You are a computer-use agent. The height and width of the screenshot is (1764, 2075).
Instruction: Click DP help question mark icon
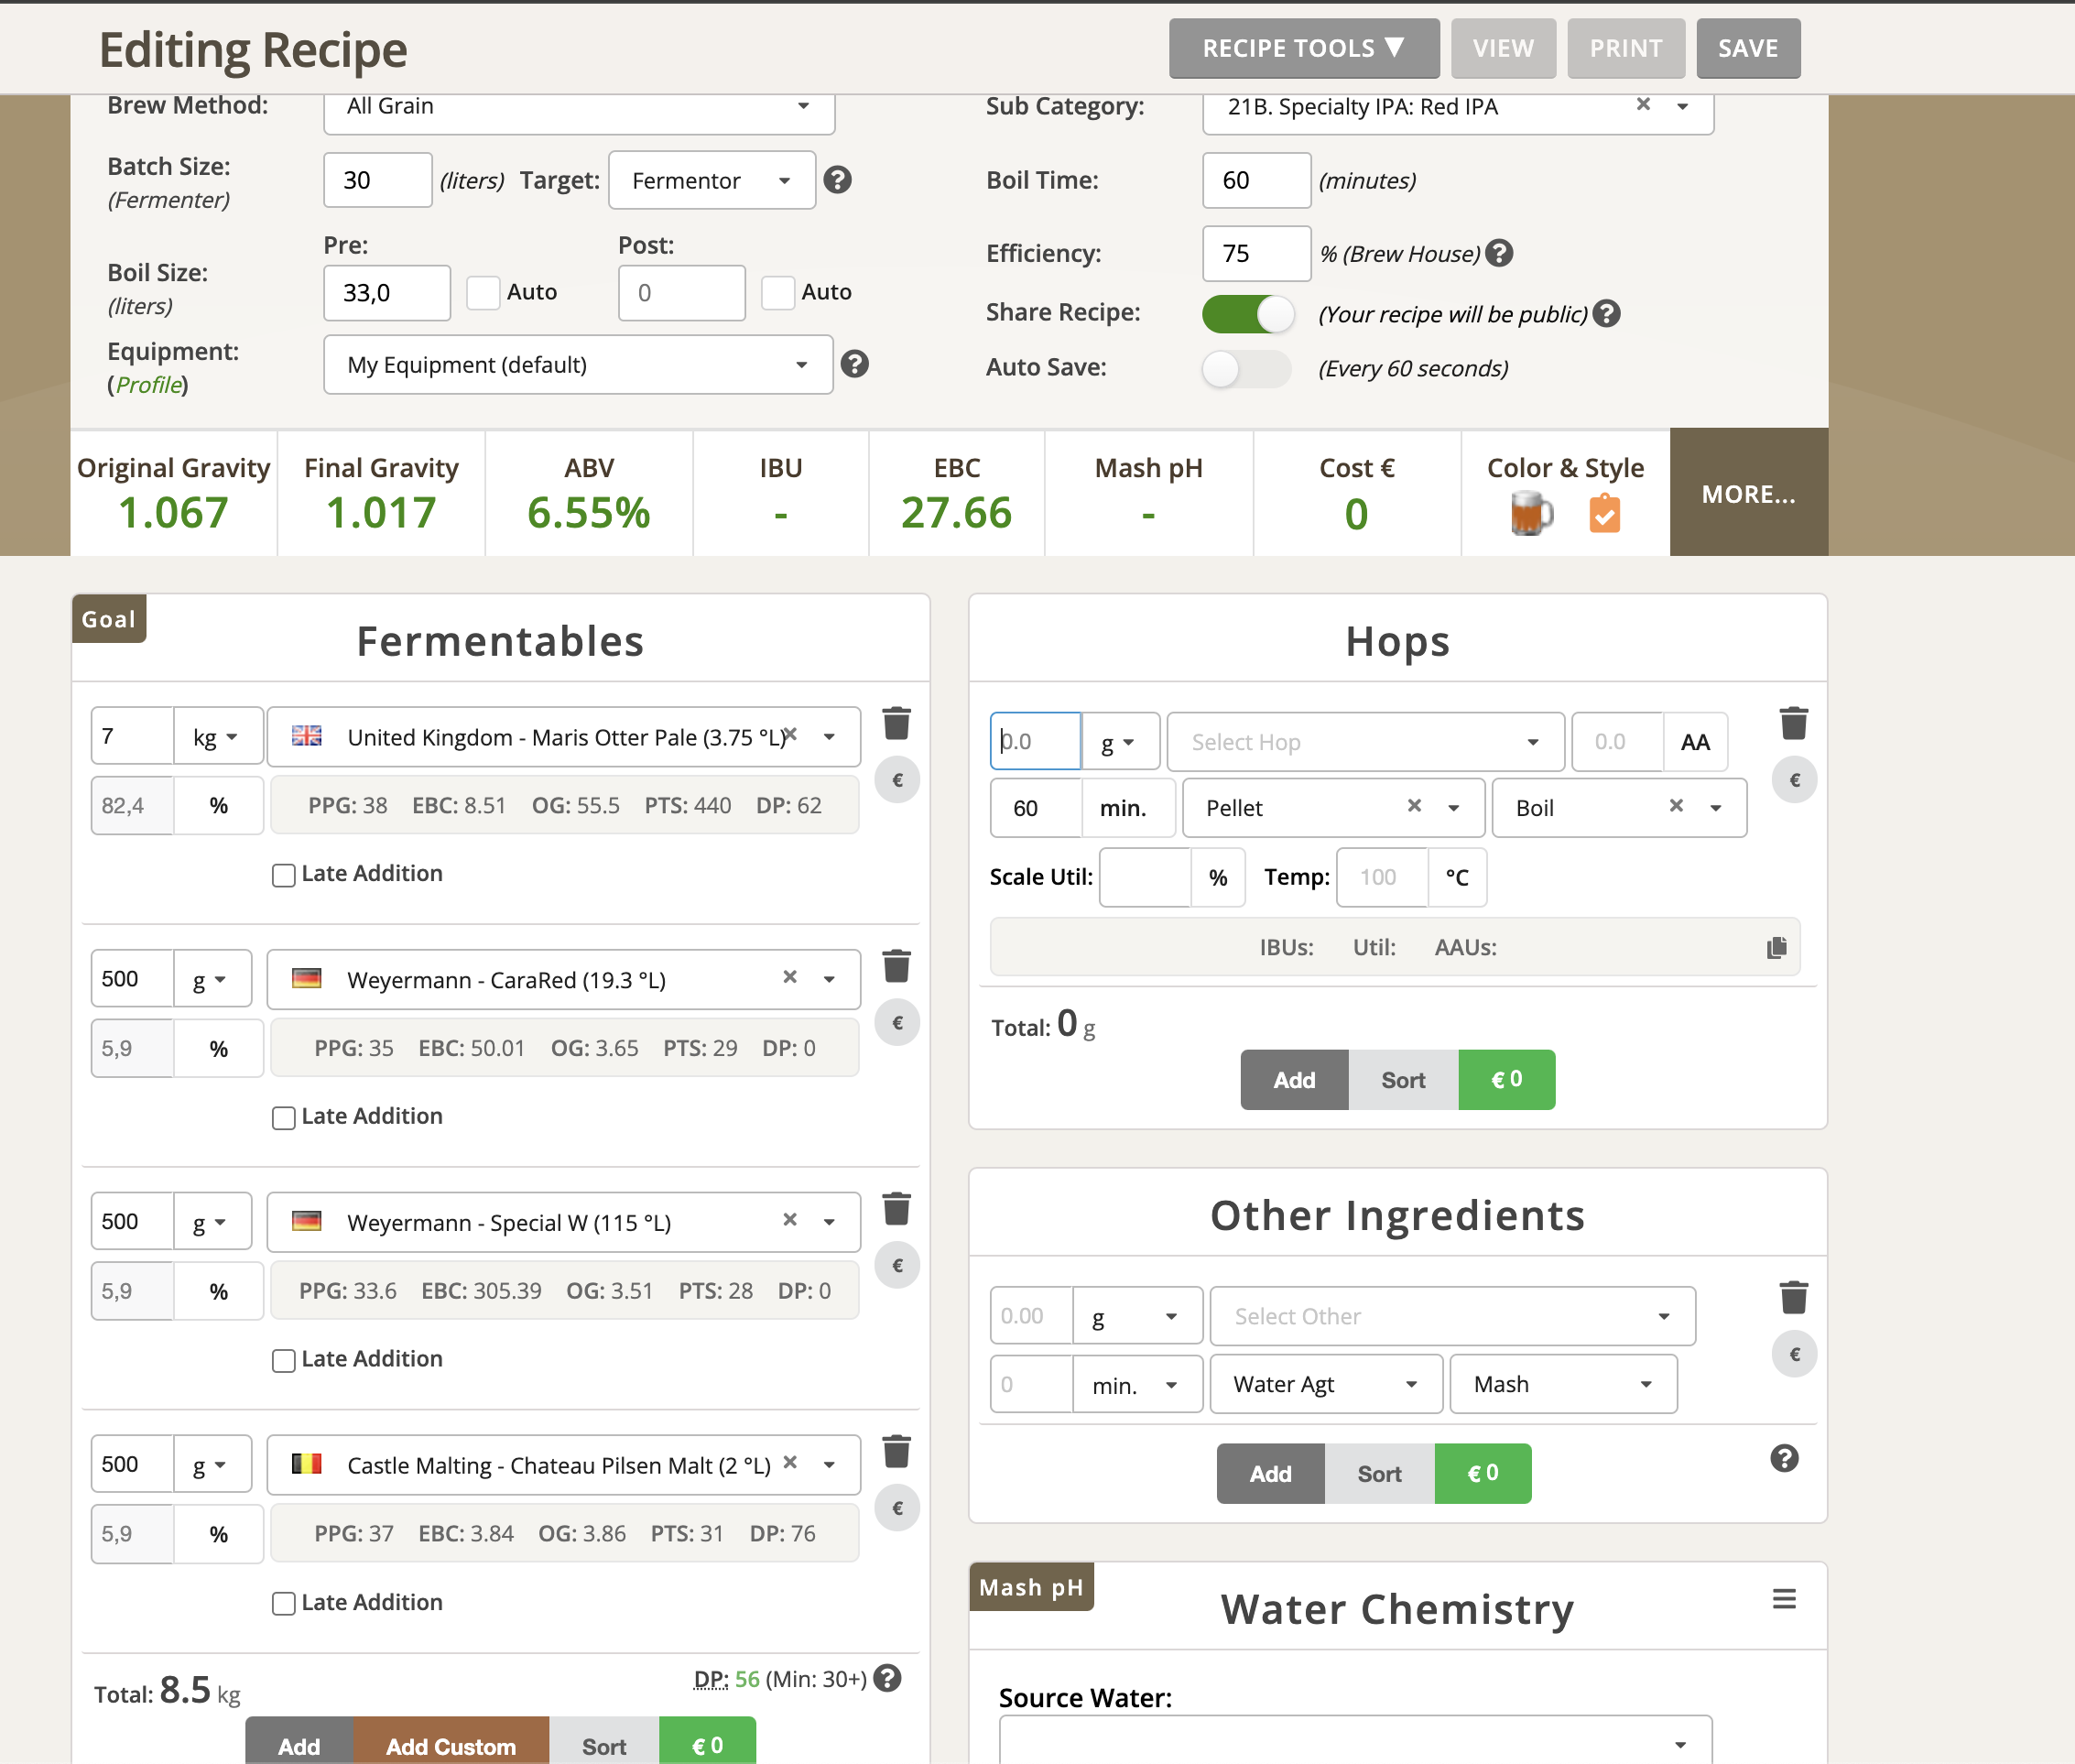[x=887, y=1678]
